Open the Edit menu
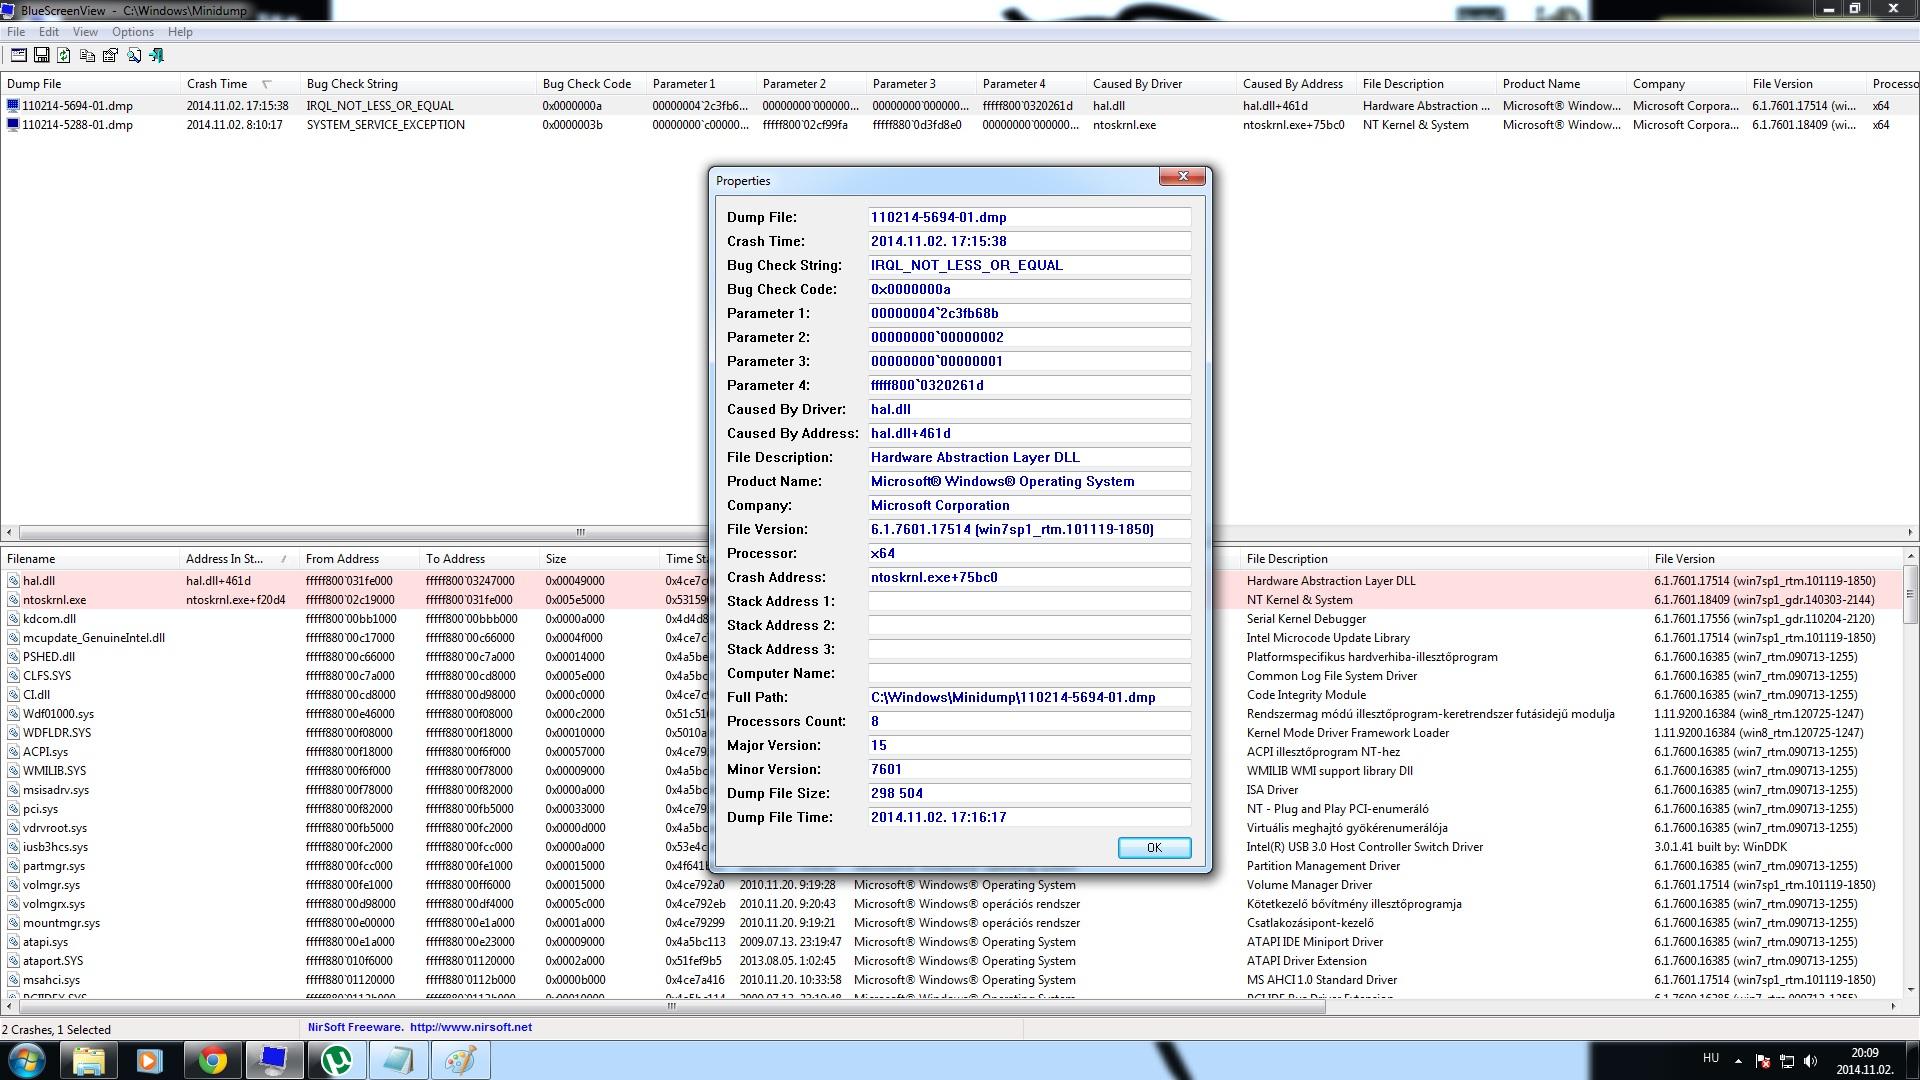This screenshot has width=1920, height=1080. coord(49,32)
